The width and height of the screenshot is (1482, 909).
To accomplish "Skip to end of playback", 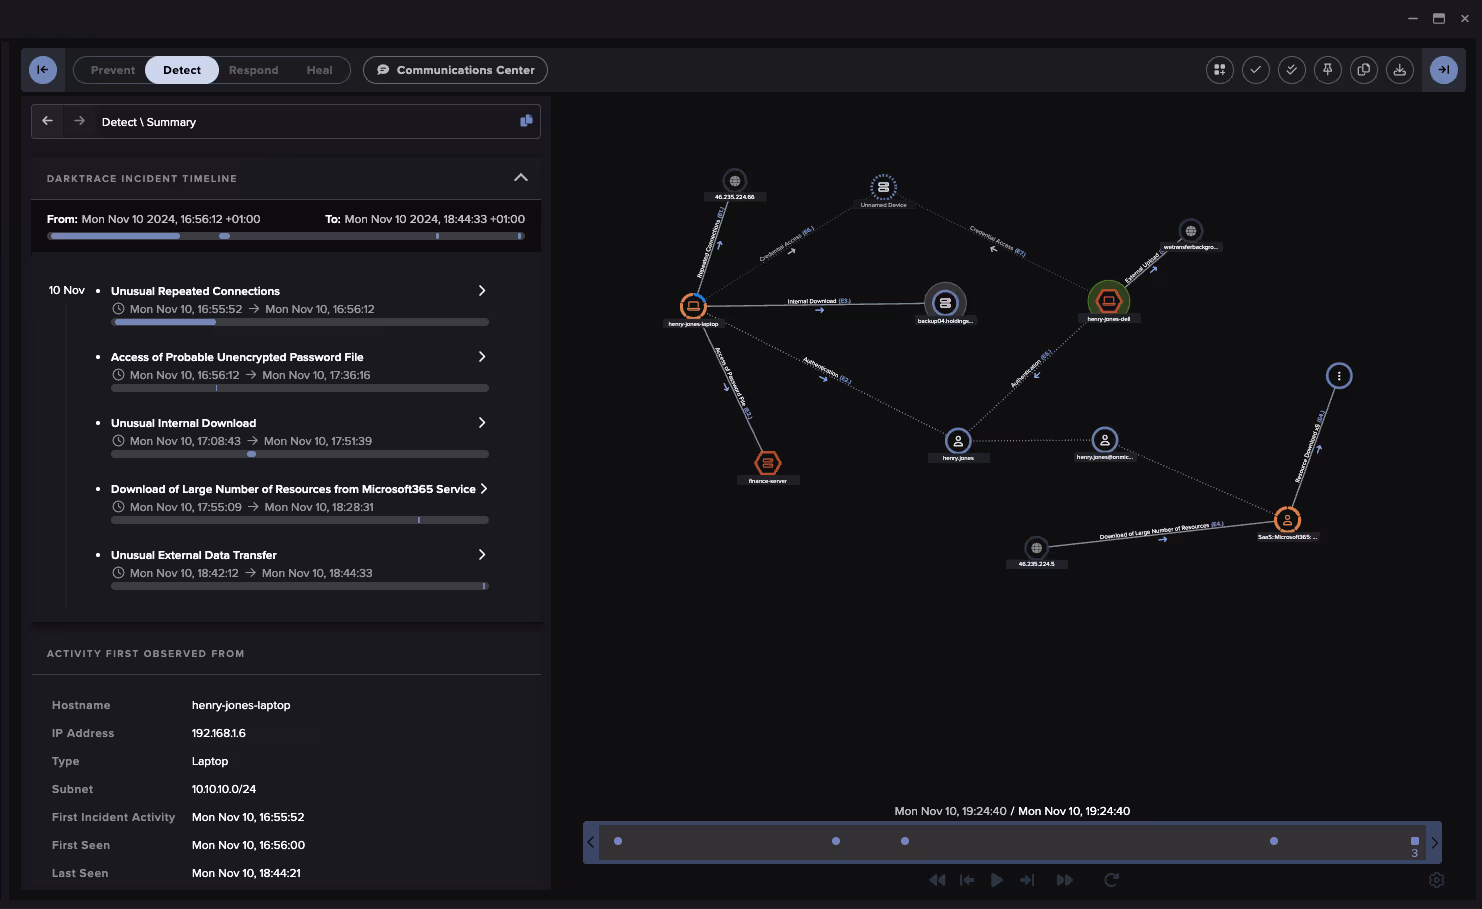I will (1027, 880).
